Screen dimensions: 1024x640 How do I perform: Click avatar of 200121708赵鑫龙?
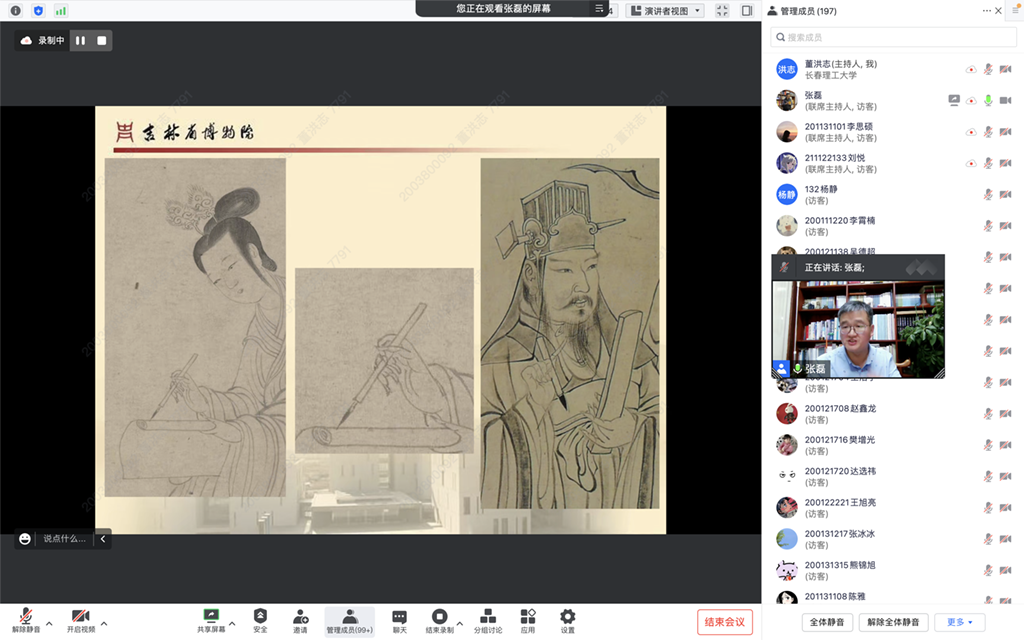click(x=786, y=414)
